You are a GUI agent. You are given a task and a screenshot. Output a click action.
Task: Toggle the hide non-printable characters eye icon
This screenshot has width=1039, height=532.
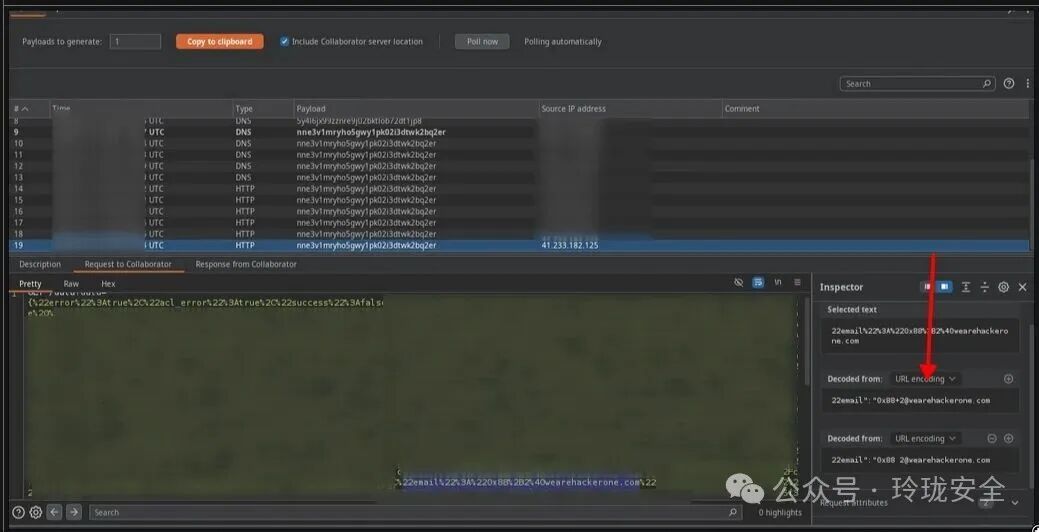coord(739,282)
